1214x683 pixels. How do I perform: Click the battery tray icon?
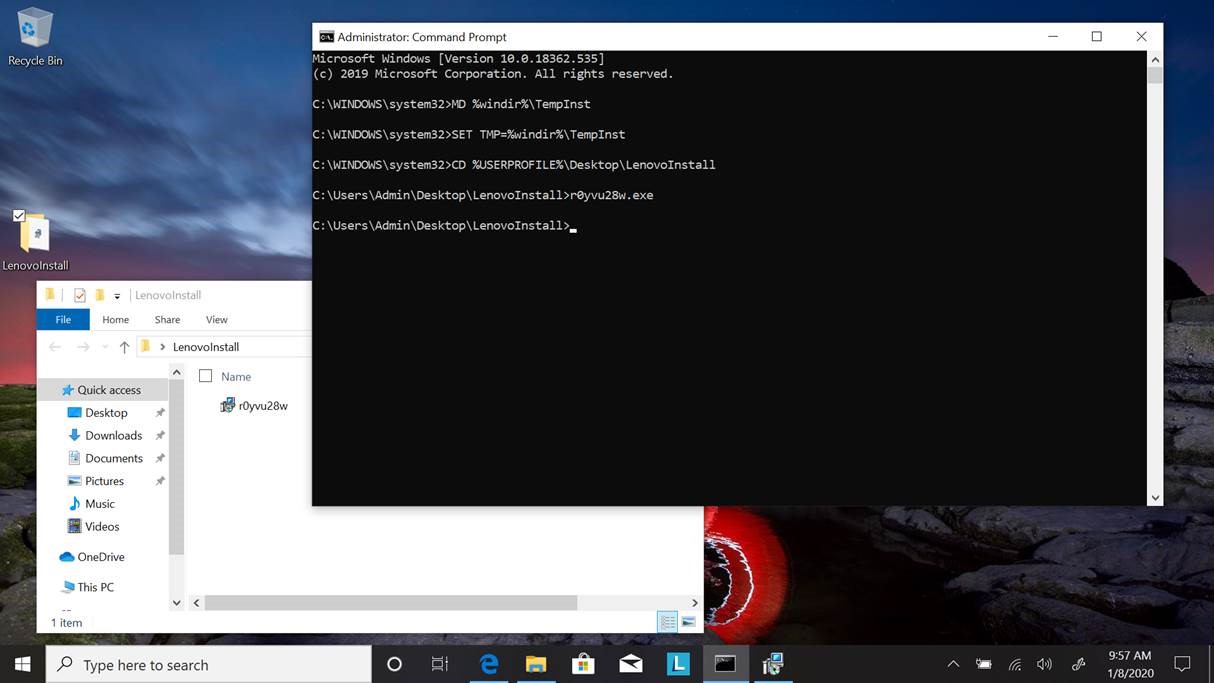[x=984, y=664]
